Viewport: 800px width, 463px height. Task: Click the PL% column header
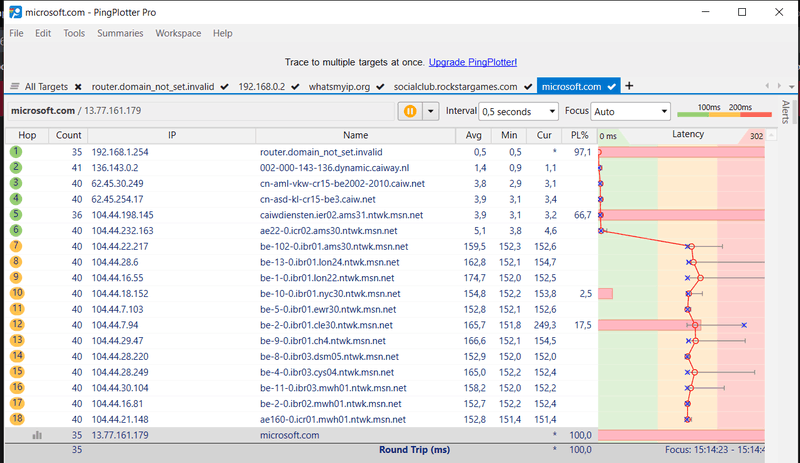(x=580, y=135)
